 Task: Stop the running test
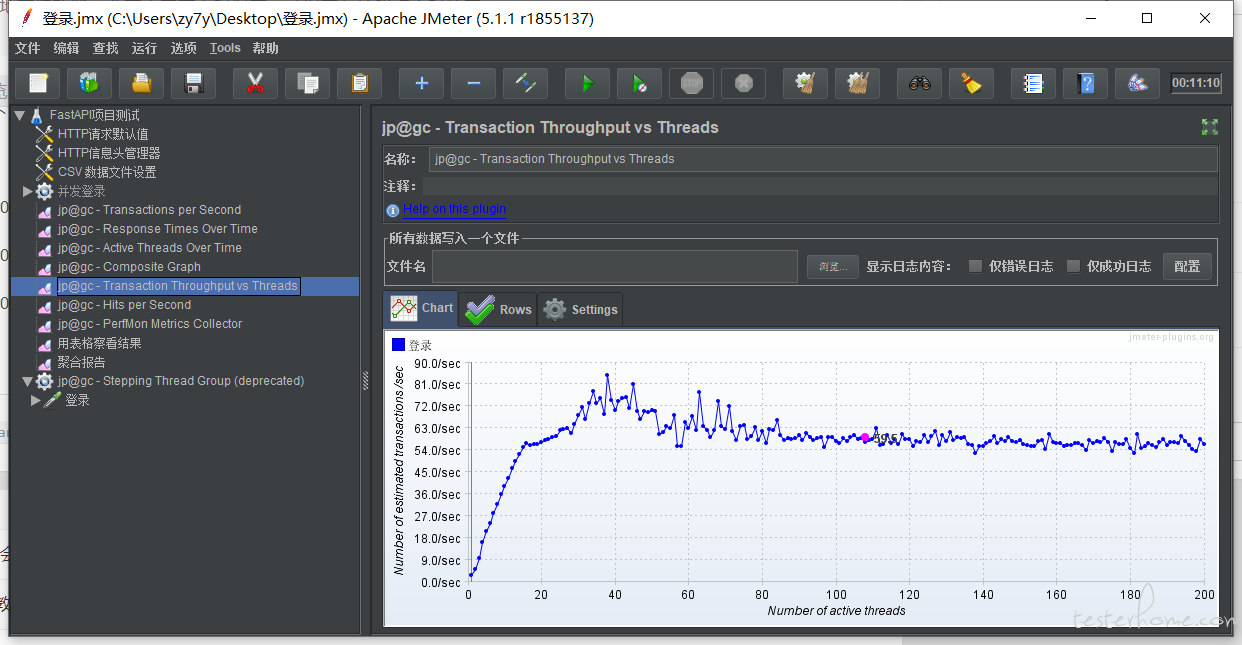[x=692, y=83]
